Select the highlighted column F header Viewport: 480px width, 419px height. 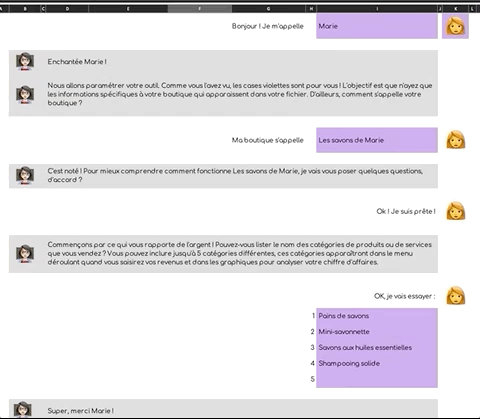click(200, 9)
